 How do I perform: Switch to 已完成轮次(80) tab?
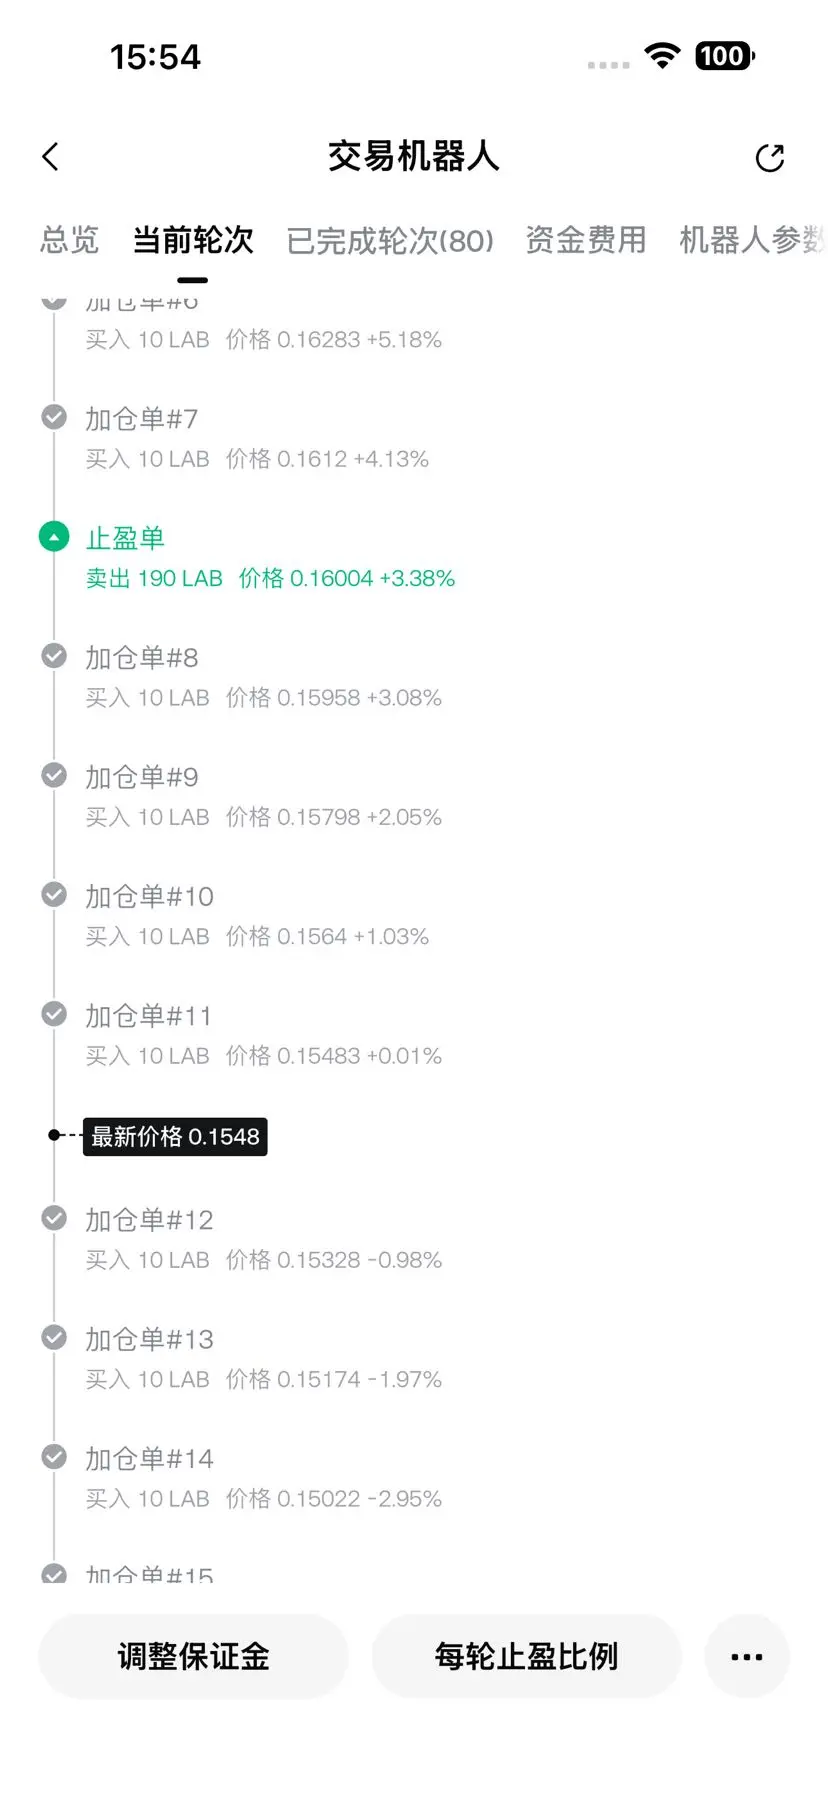point(390,240)
